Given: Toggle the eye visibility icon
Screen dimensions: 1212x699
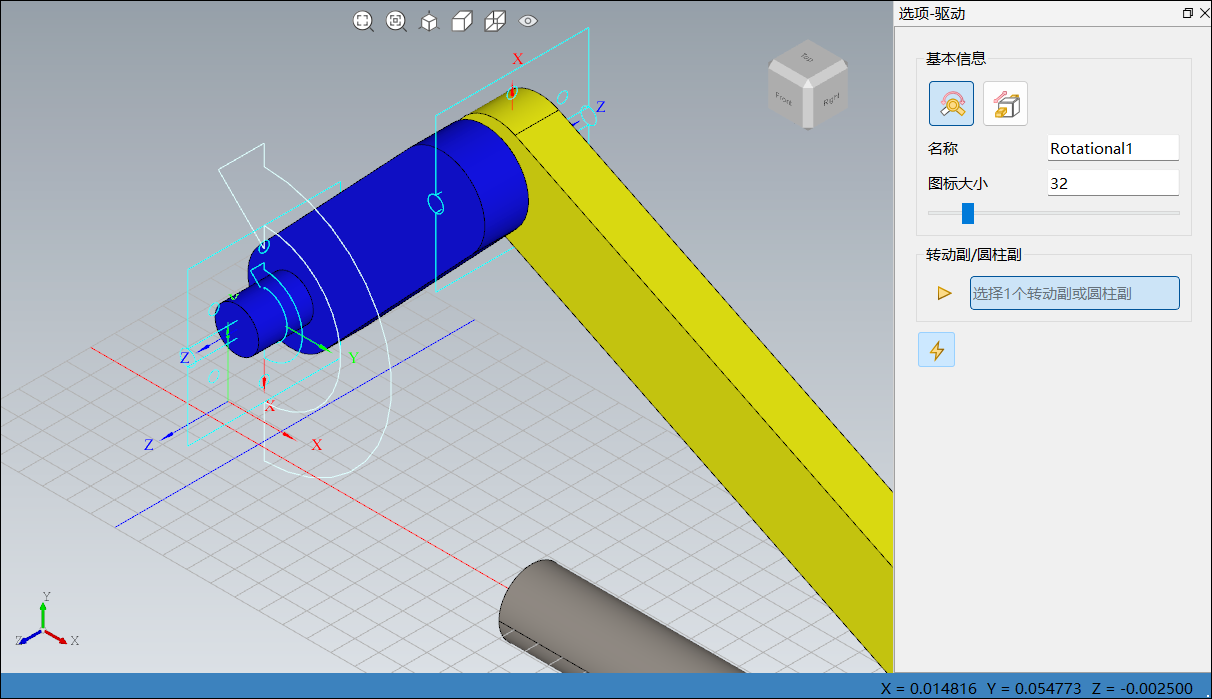Looking at the screenshot, I should (528, 21).
